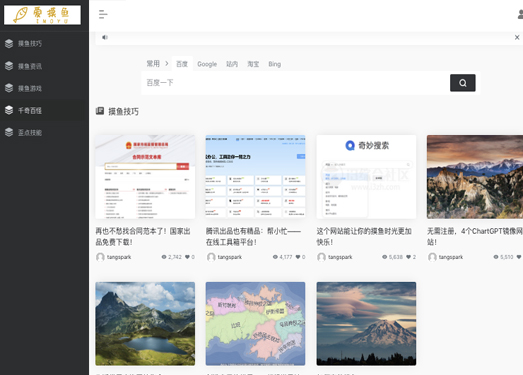Switch to the Google search tab
Screen dimensions: 523x375
tap(207, 64)
